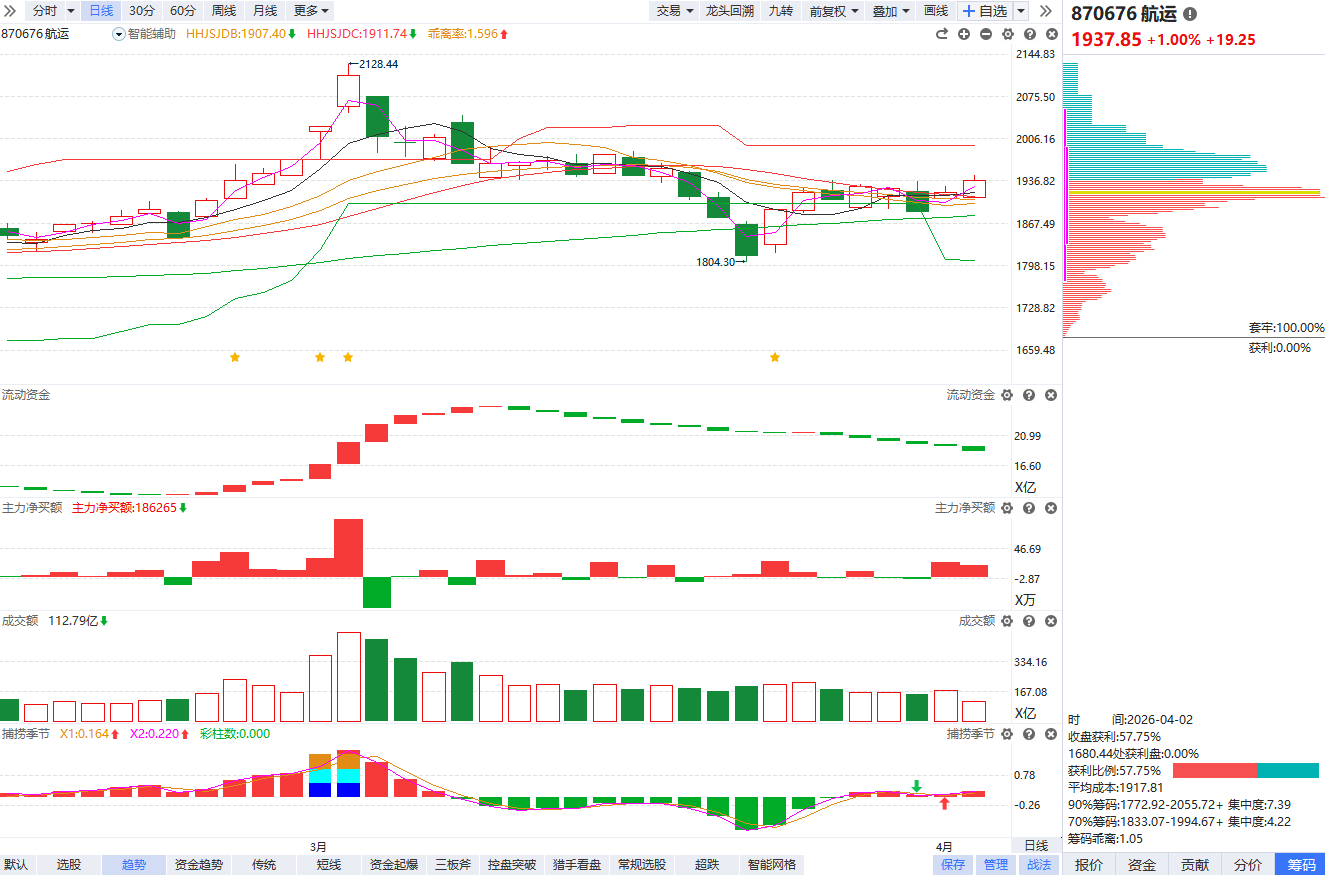1325x875 pixels.
Task: Open help icon for 主力净买额 panel
Action: coord(1029,509)
